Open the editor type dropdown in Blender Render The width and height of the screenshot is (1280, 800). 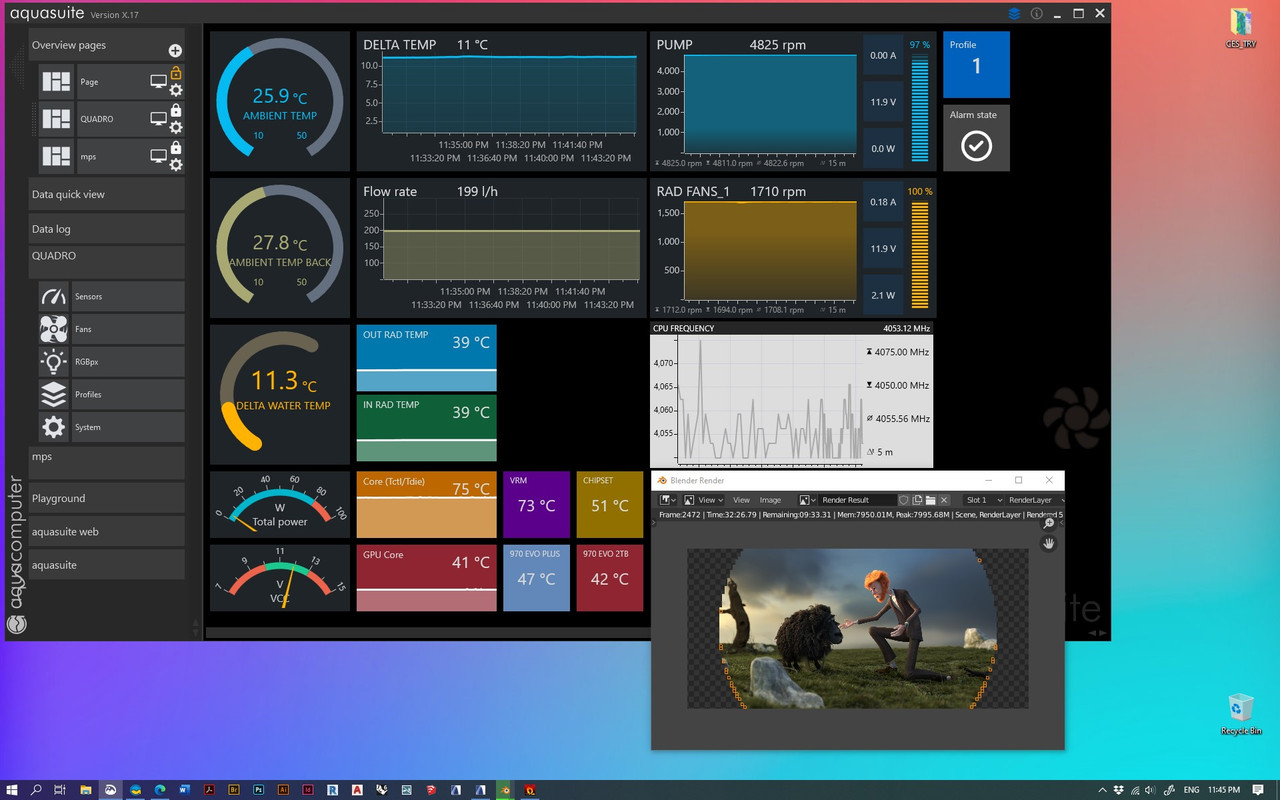(x=668, y=500)
